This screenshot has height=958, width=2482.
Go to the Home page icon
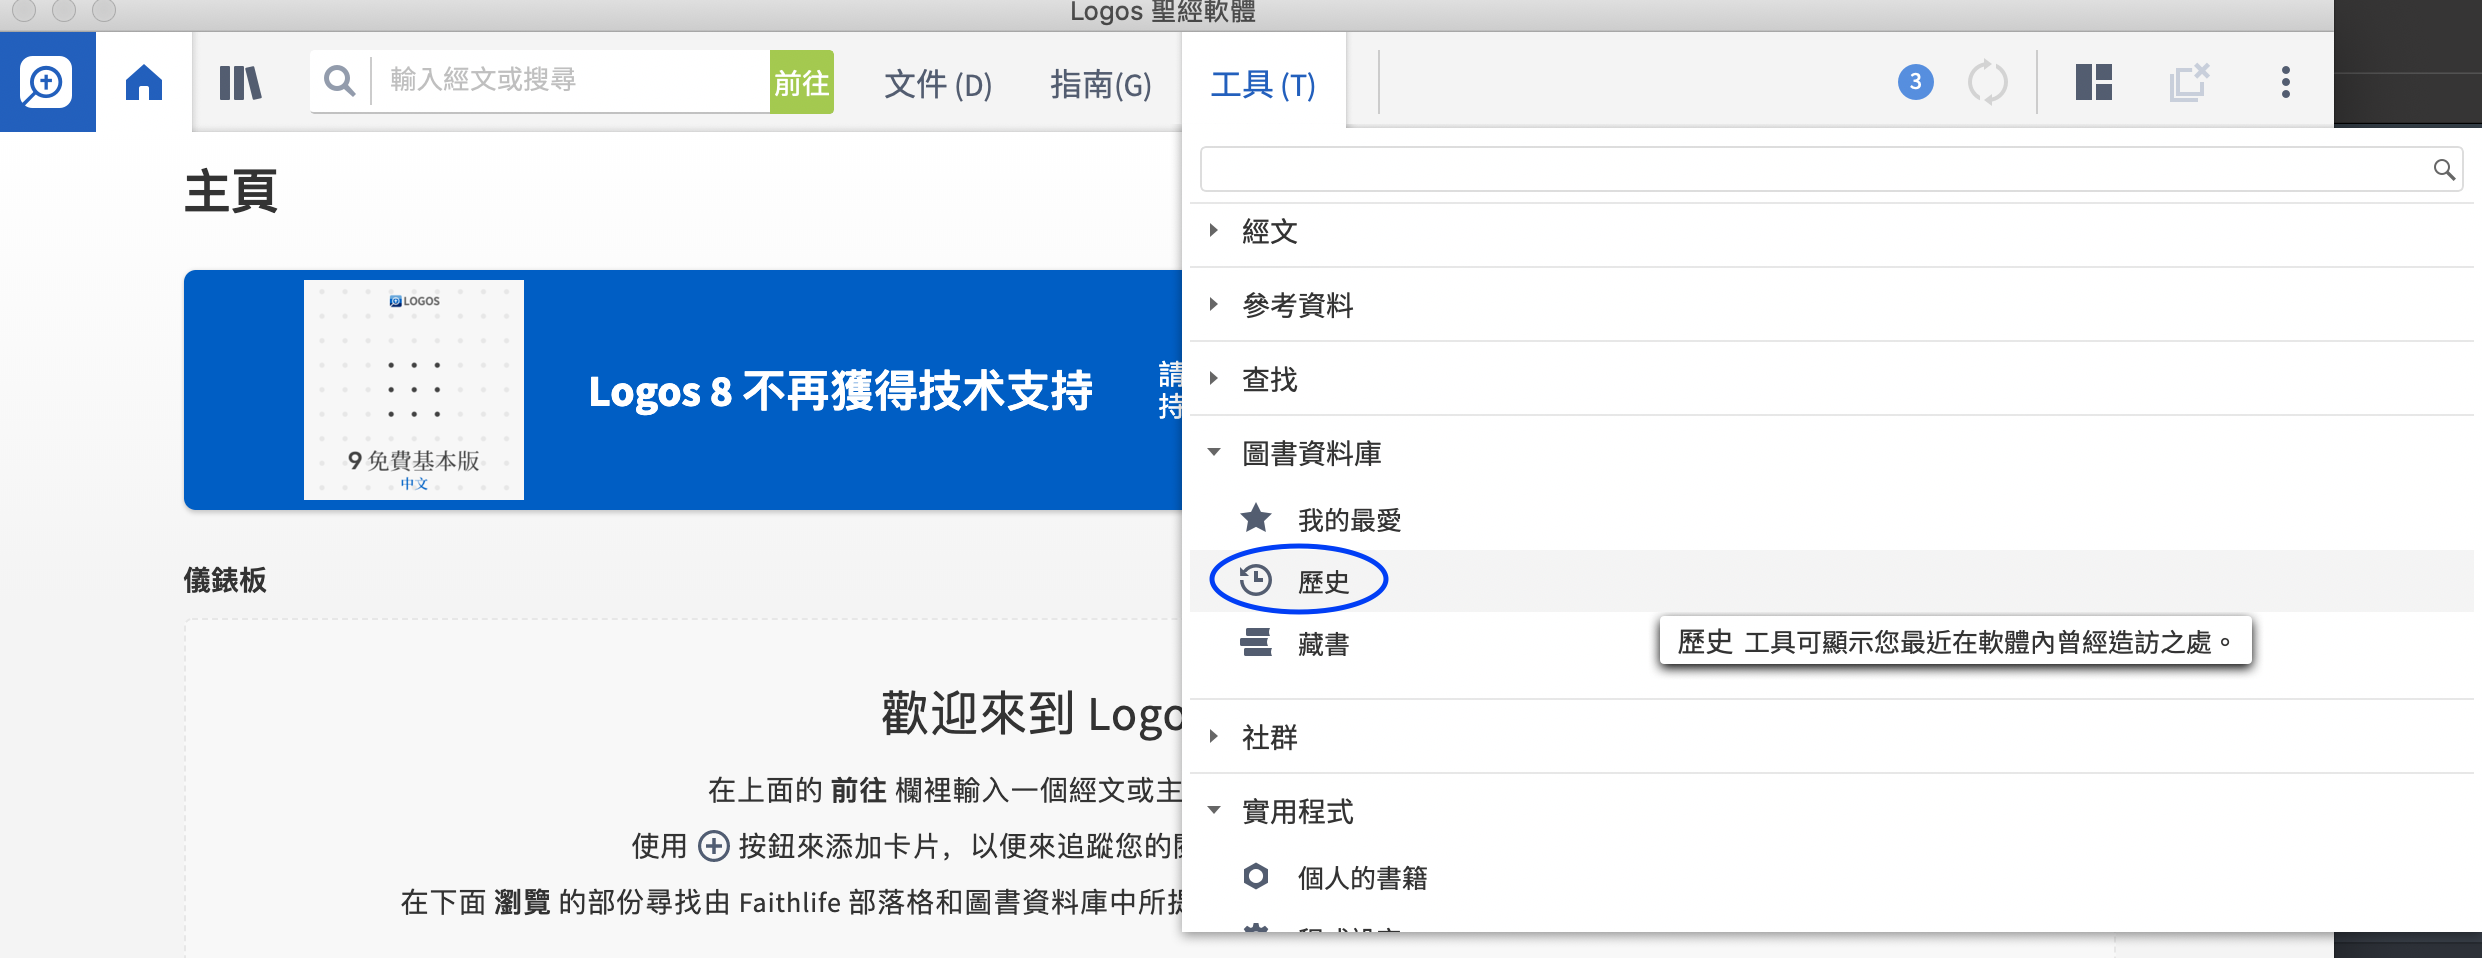coord(144,82)
